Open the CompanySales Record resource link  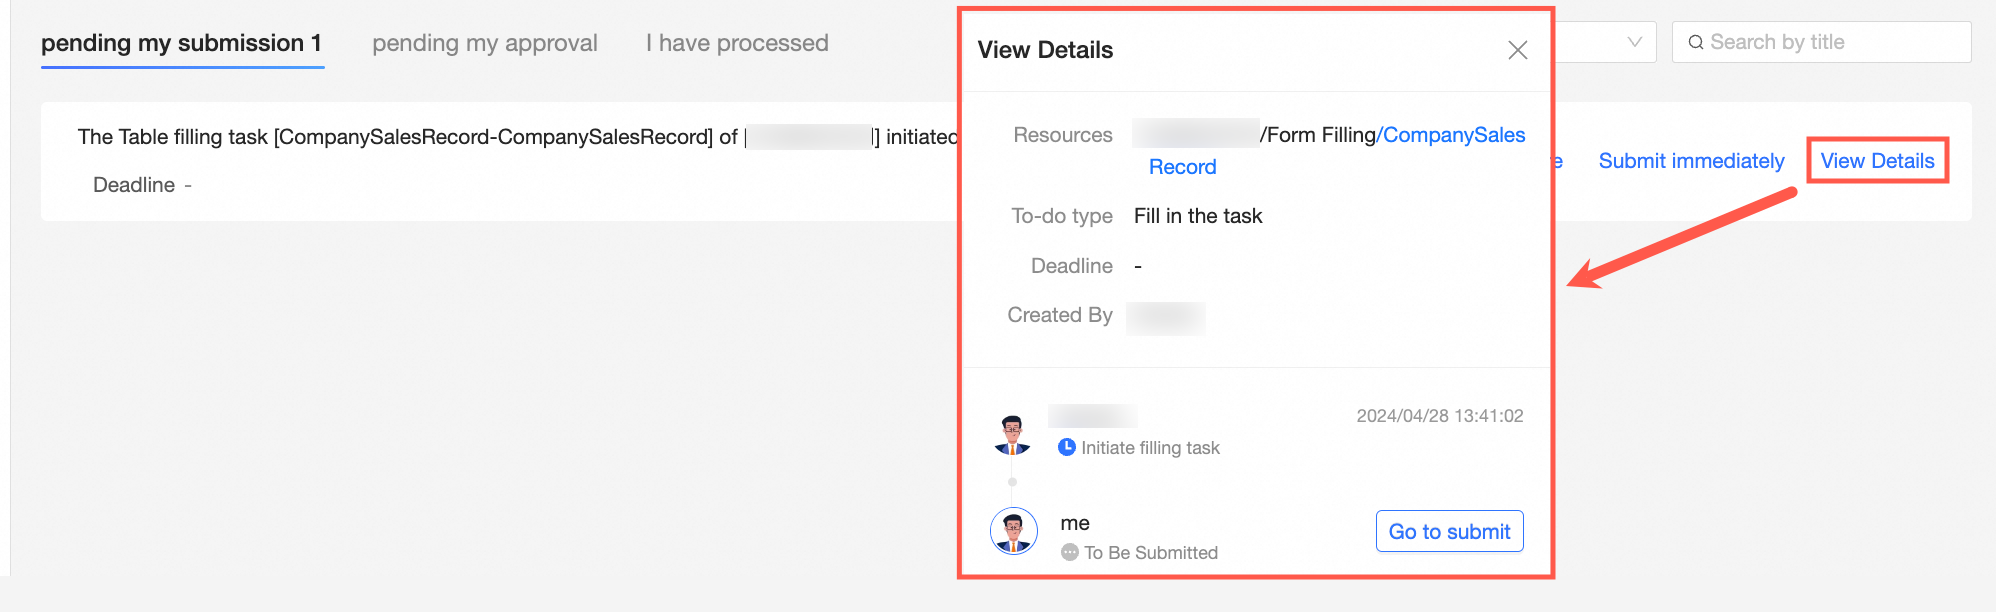(x=1452, y=136)
